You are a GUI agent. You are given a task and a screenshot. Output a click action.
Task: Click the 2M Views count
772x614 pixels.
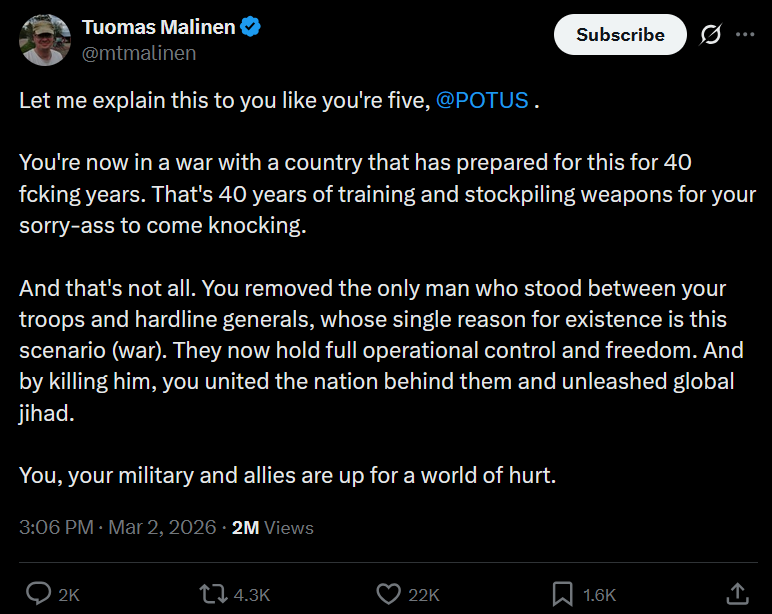(272, 527)
